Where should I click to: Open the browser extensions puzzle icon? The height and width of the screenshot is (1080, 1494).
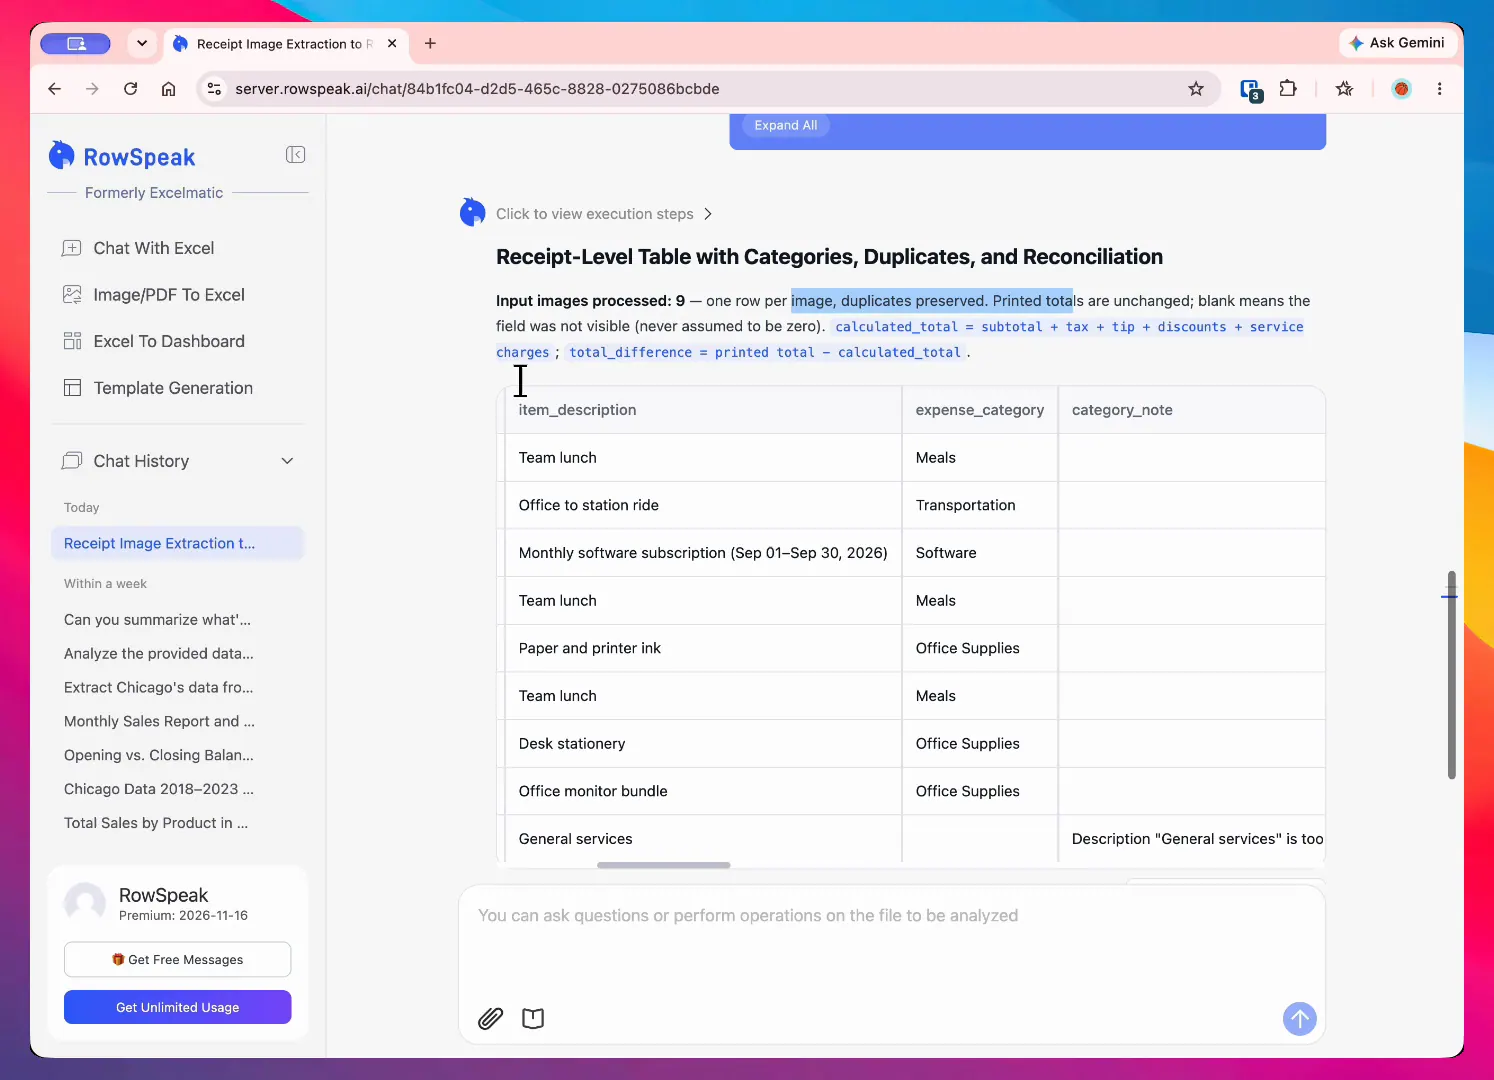click(x=1288, y=89)
